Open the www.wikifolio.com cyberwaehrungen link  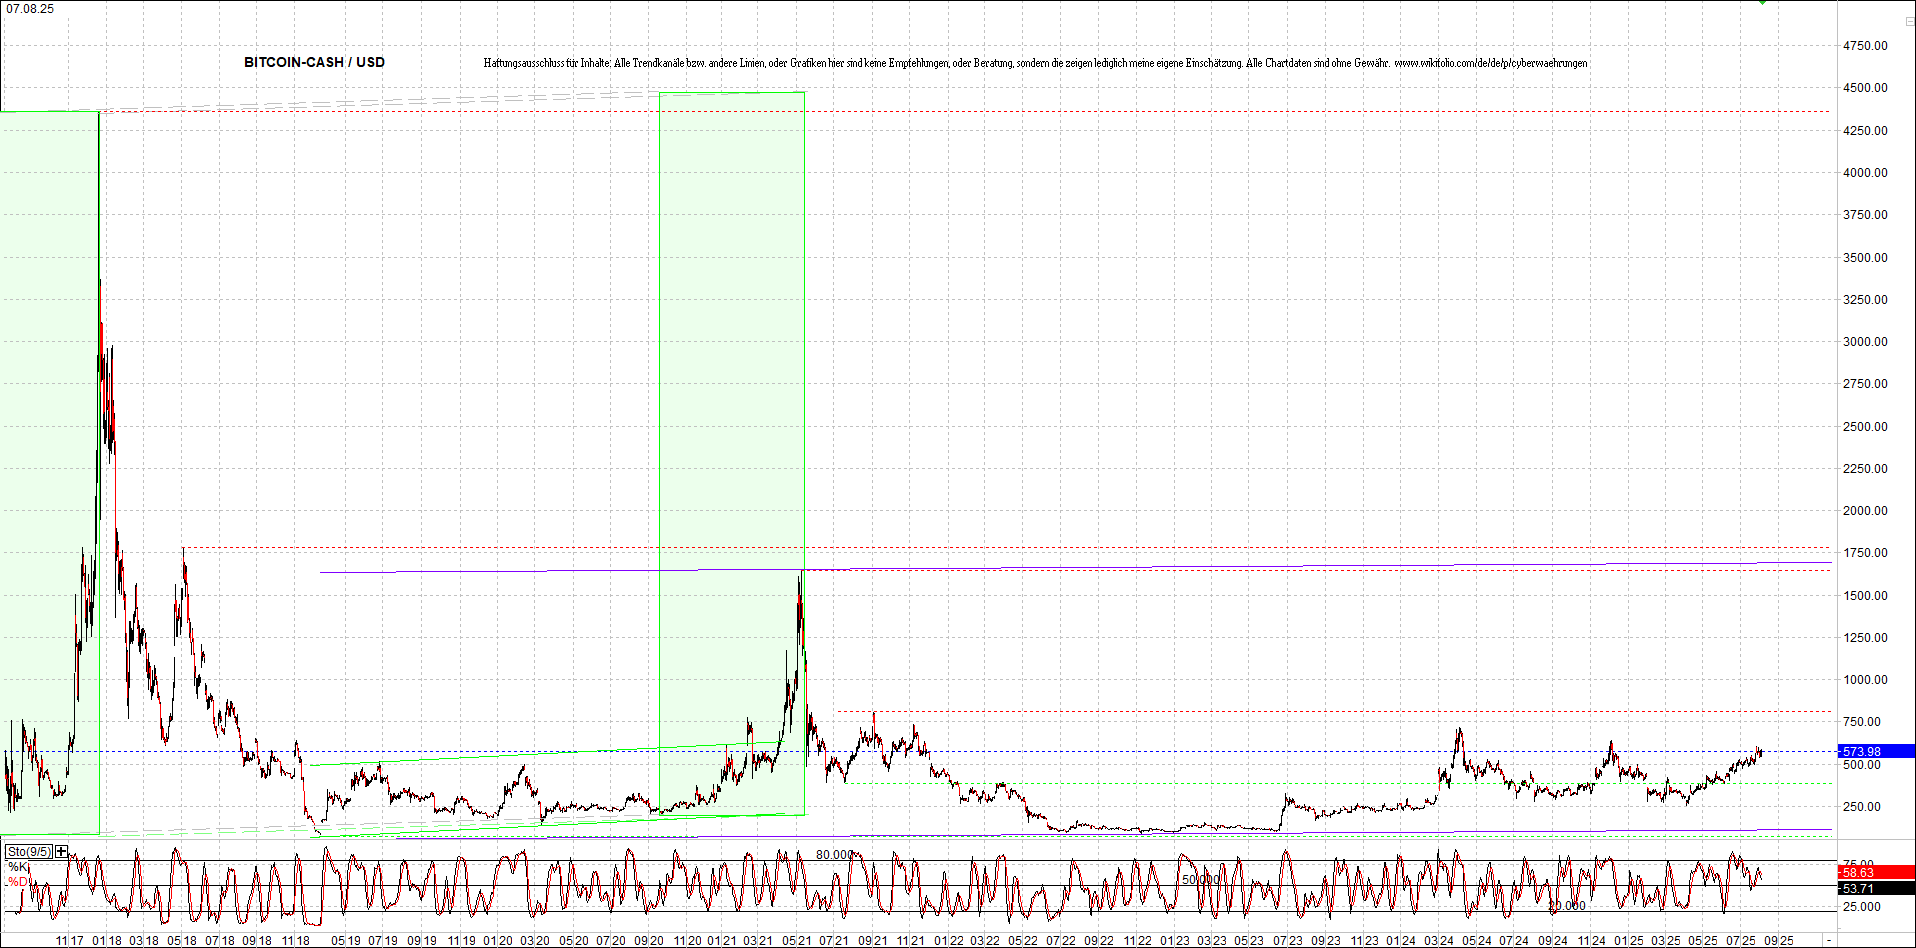1491,63
